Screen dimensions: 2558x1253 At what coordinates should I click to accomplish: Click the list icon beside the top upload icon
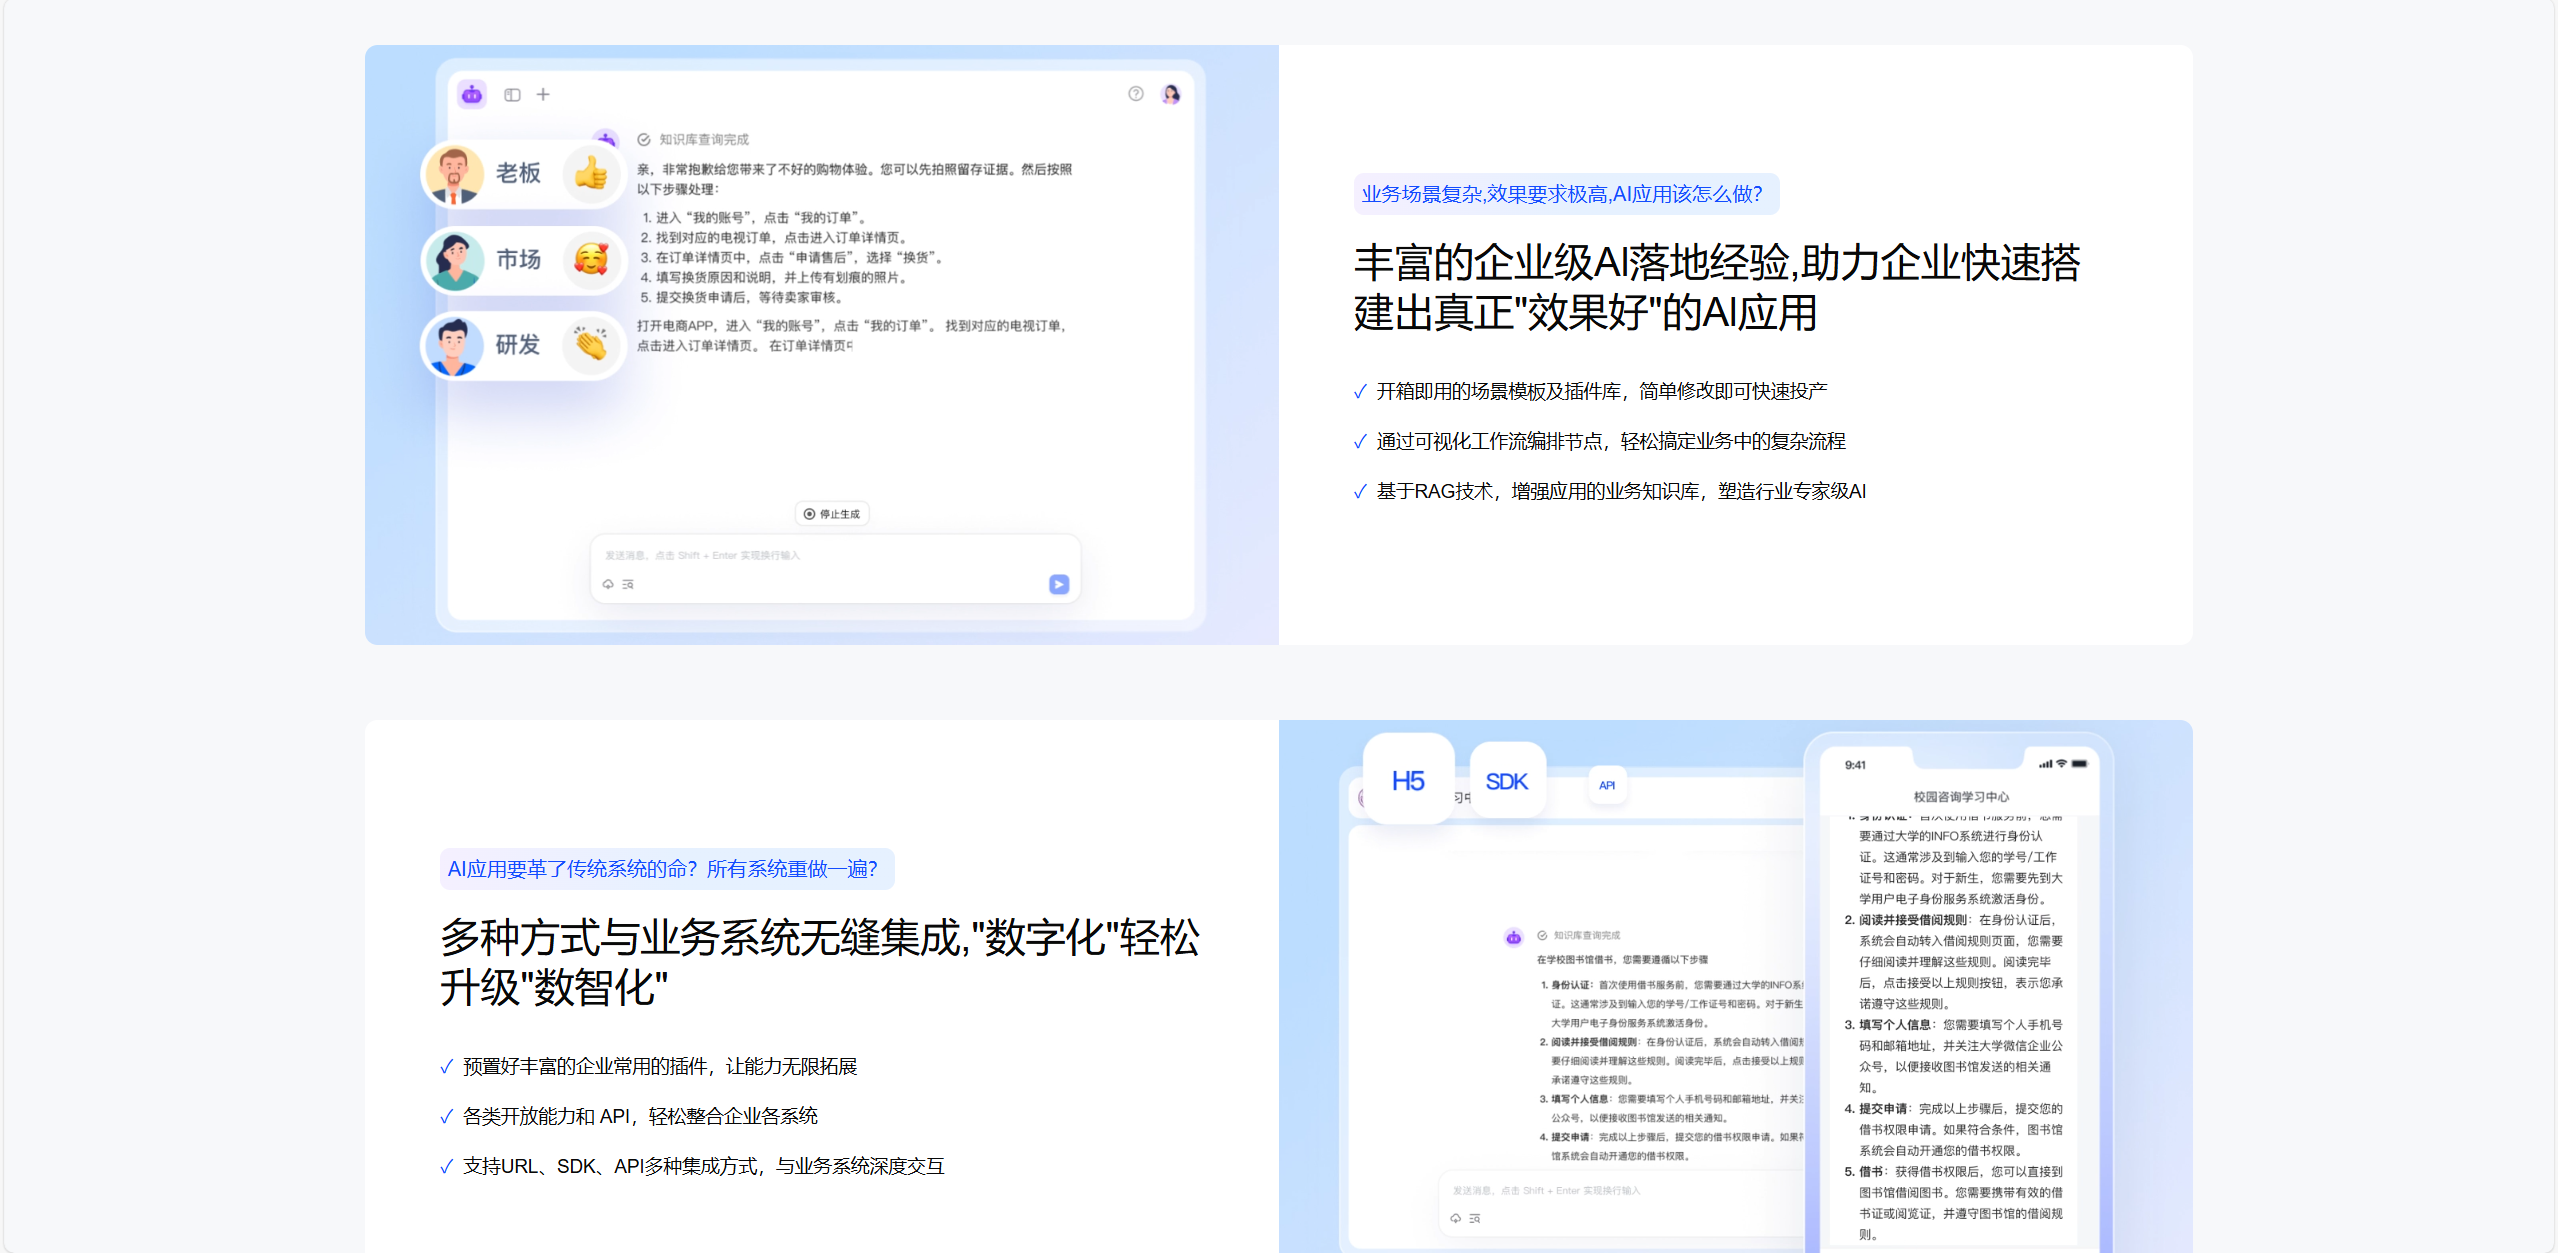pyautogui.click(x=628, y=584)
